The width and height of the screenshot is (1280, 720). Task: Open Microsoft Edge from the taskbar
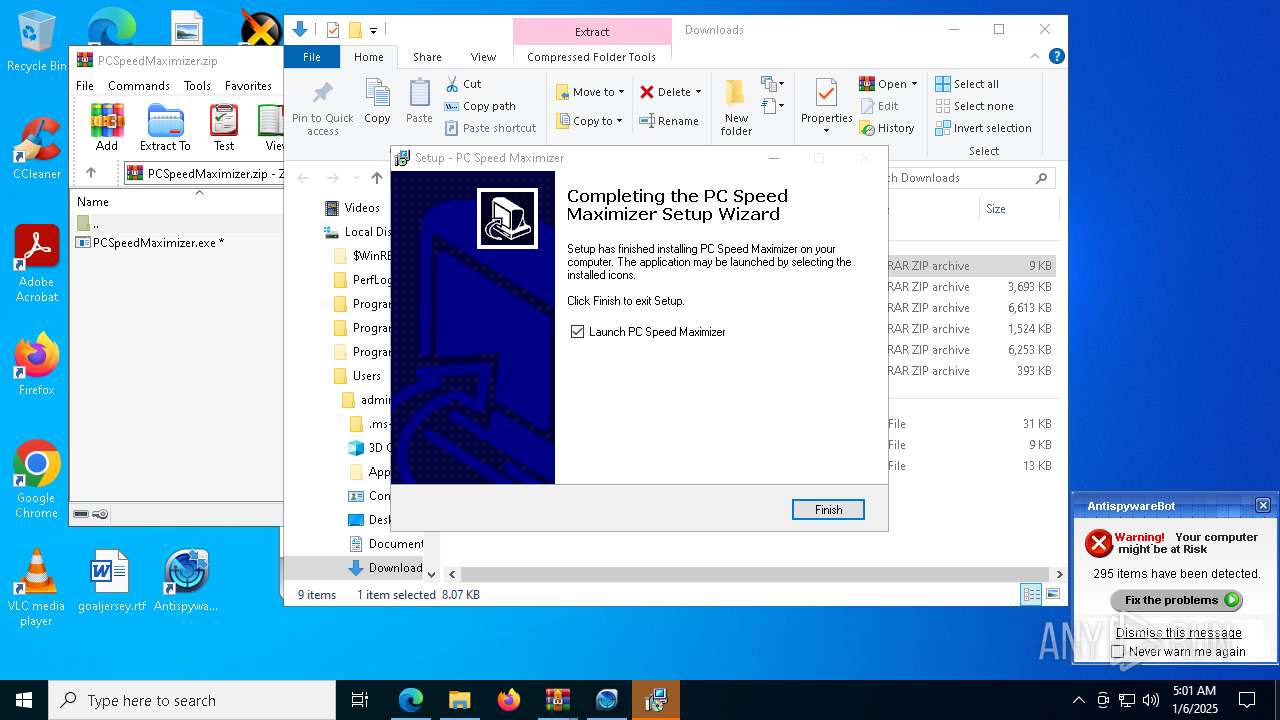pyautogui.click(x=411, y=700)
